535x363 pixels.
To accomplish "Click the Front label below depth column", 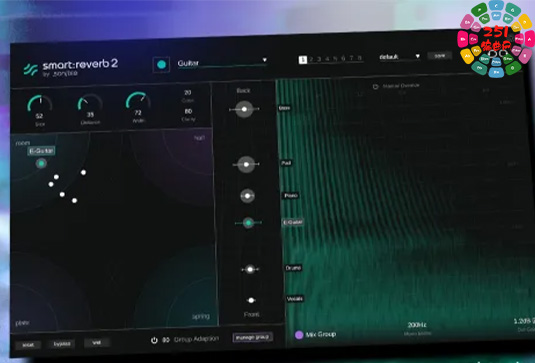I will (251, 314).
